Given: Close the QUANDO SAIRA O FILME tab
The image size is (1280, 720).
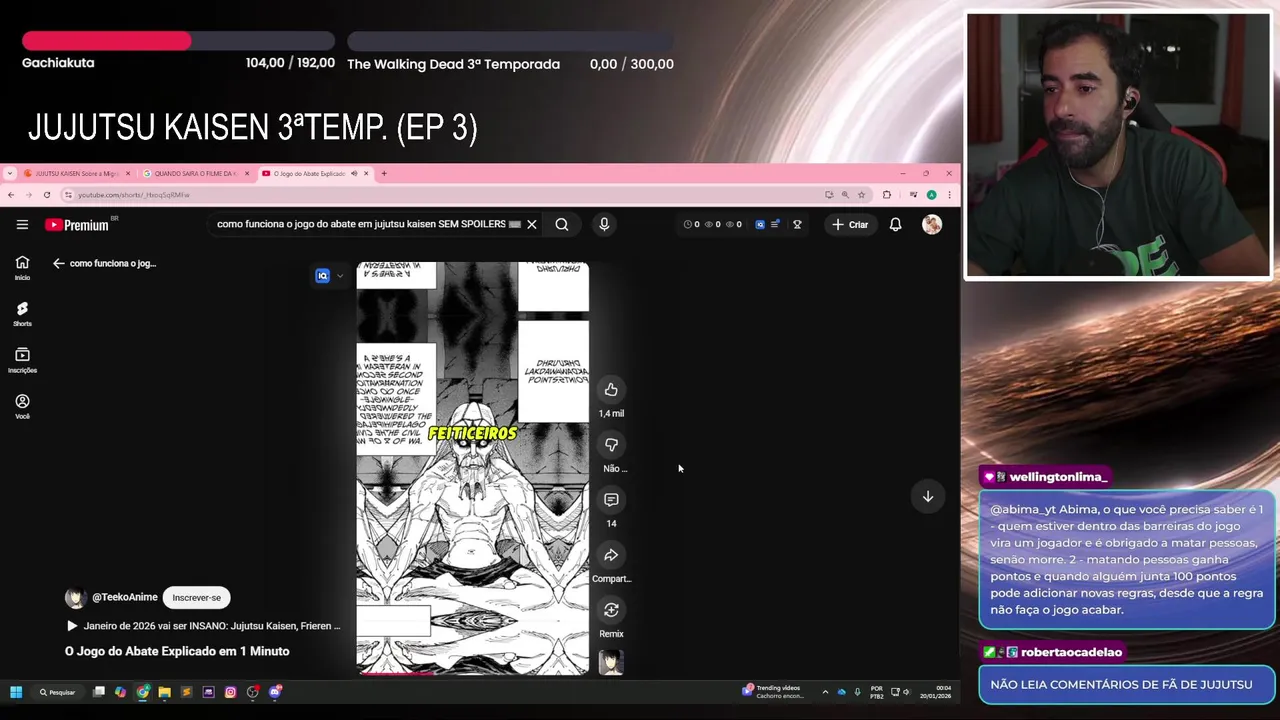Looking at the screenshot, I should point(248,174).
